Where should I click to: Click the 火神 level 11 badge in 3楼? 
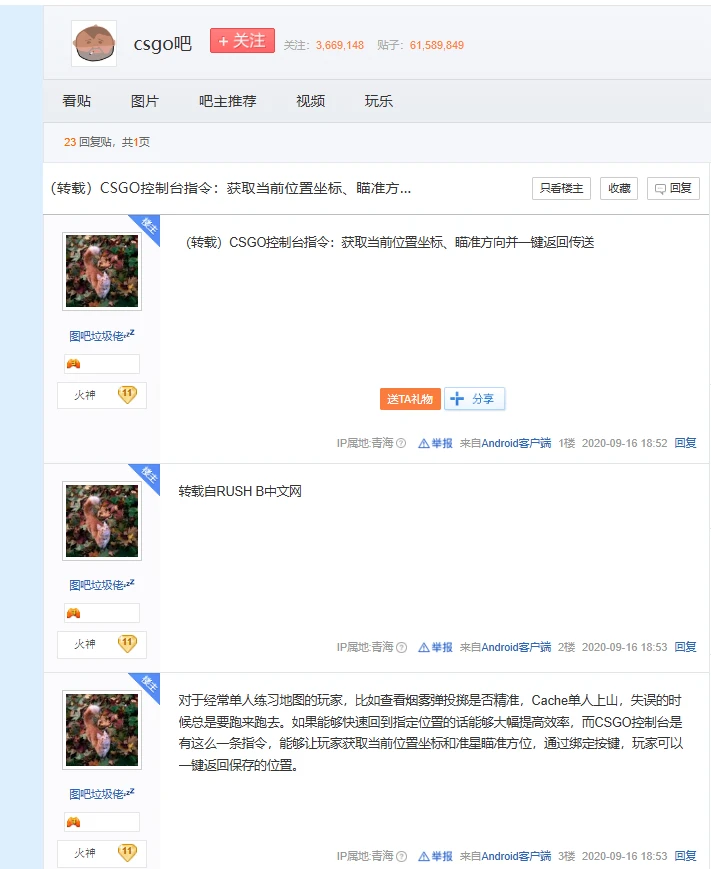[102, 853]
